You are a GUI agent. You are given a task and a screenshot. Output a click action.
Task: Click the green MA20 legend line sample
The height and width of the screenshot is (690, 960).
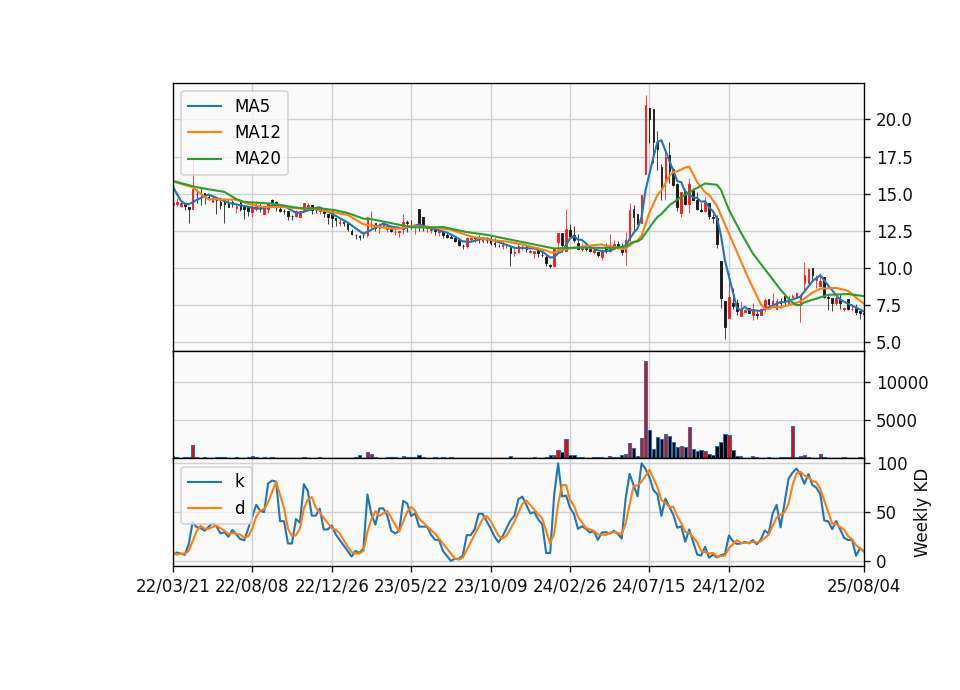tap(204, 159)
